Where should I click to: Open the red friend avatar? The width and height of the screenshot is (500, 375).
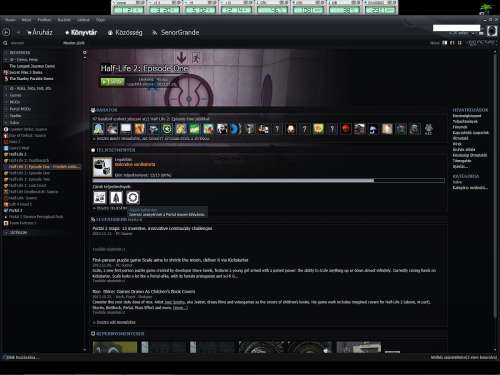(346, 129)
